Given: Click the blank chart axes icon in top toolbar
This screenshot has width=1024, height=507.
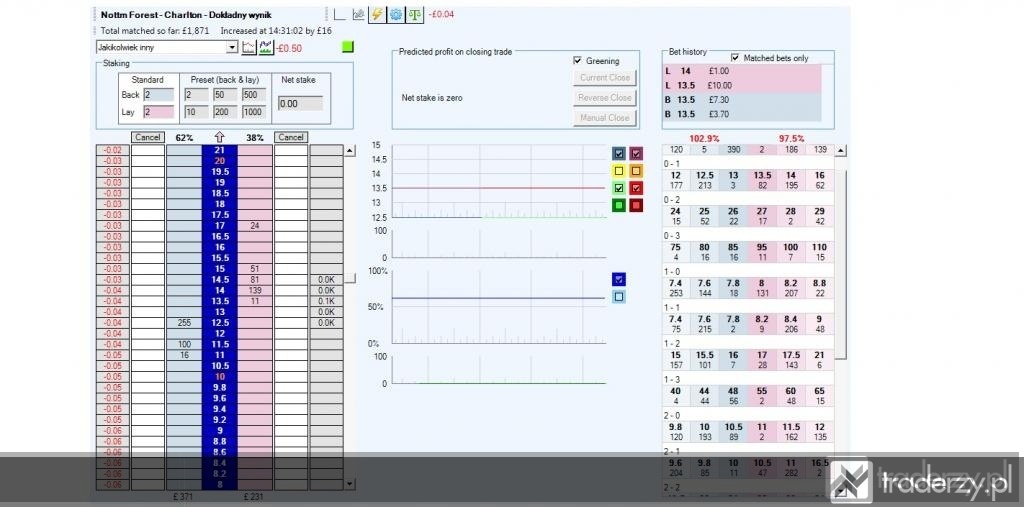Looking at the screenshot, I should 340,14.
